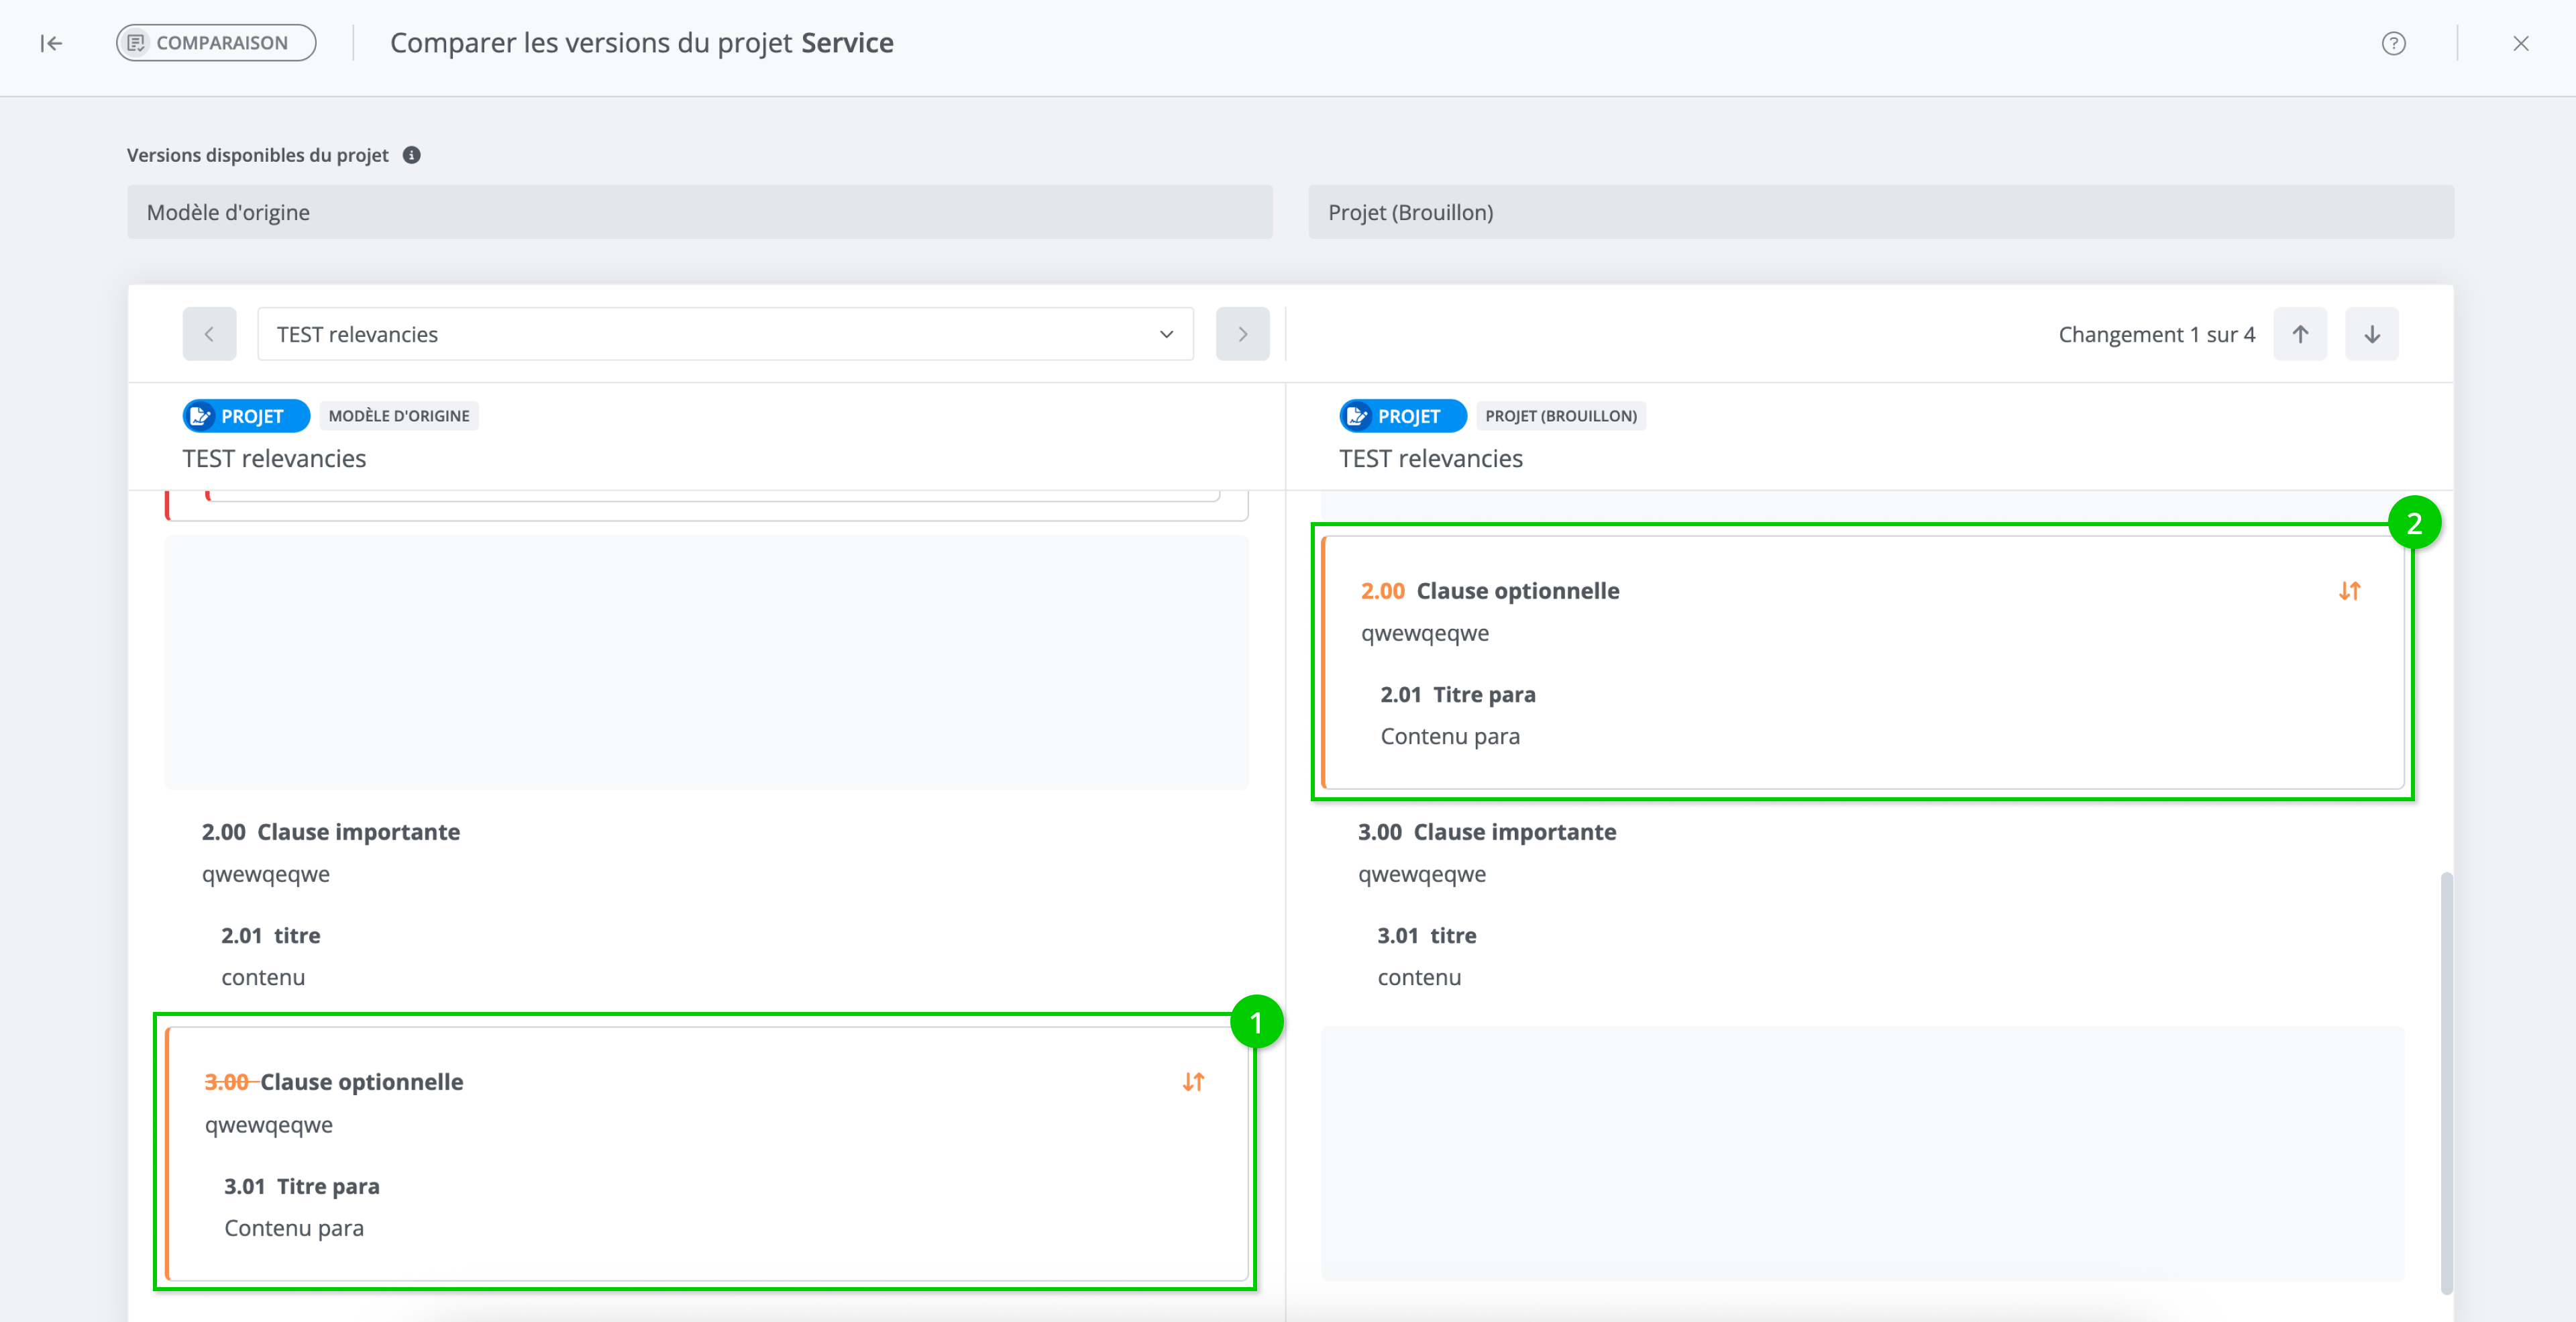Close the comparison window
Viewport: 2576px width, 1322px height.
(2520, 43)
